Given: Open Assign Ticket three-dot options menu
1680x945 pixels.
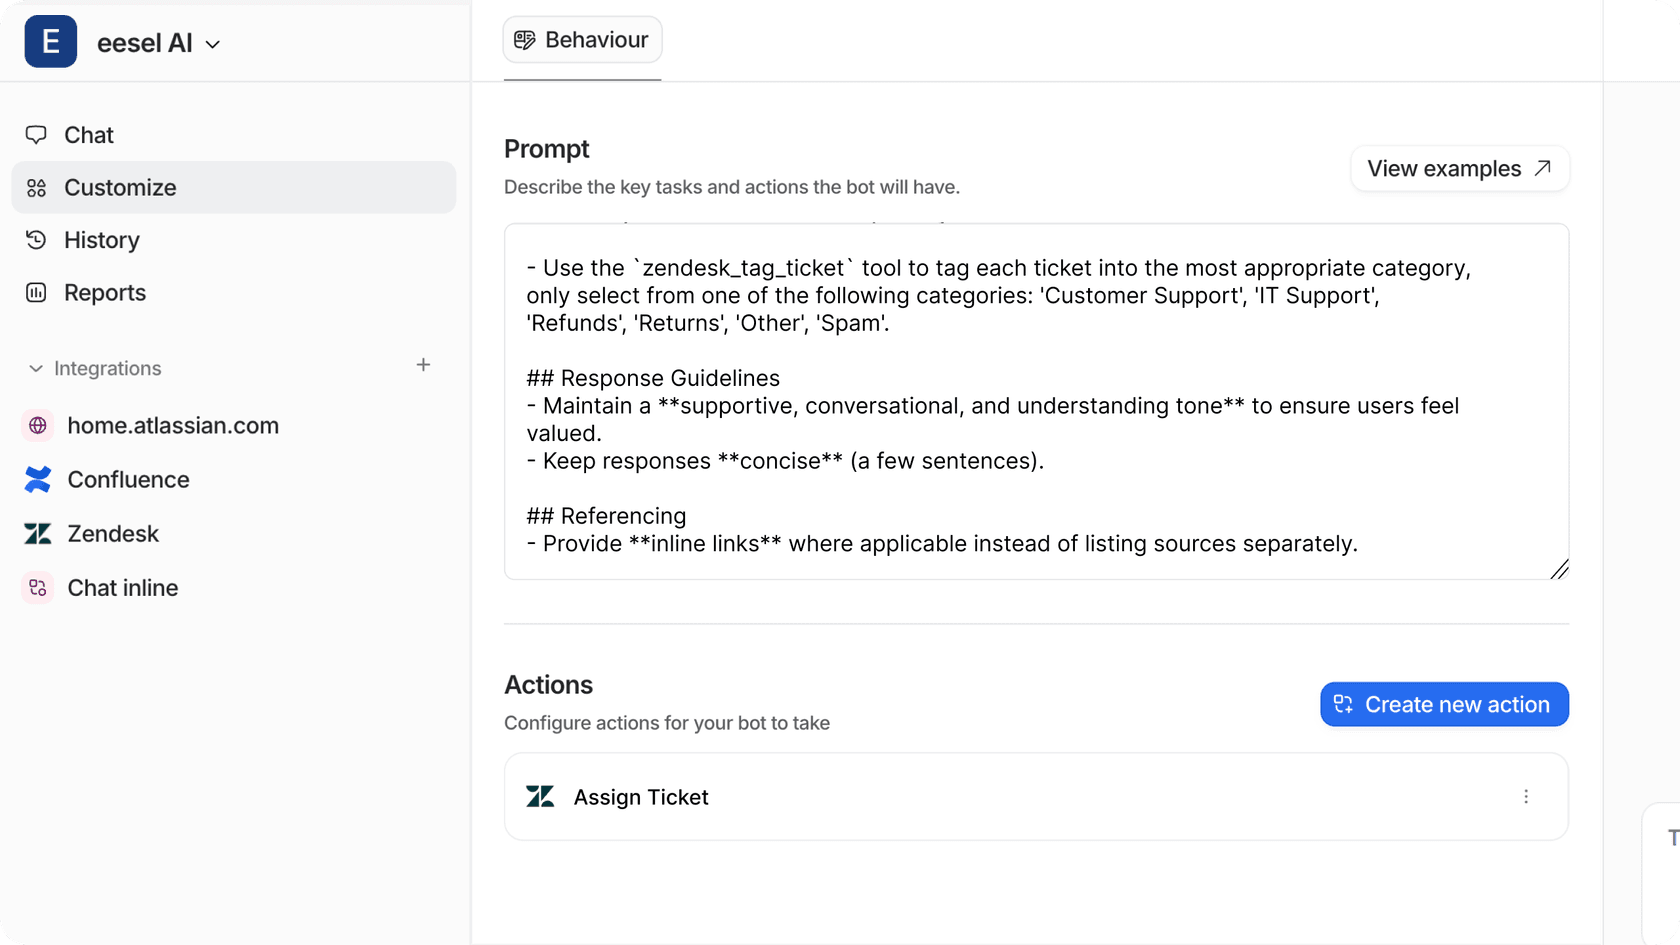Looking at the screenshot, I should 1526,796.
